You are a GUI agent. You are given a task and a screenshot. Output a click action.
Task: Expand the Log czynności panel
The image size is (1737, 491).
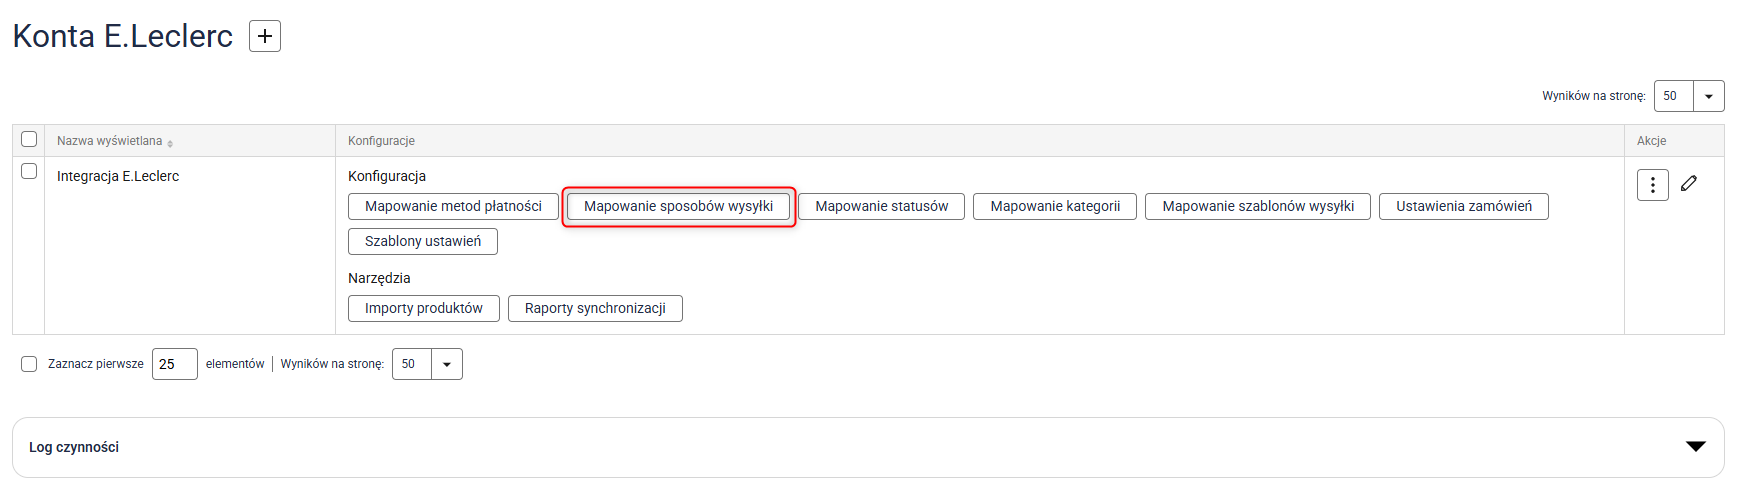(x=1695, y=446)
